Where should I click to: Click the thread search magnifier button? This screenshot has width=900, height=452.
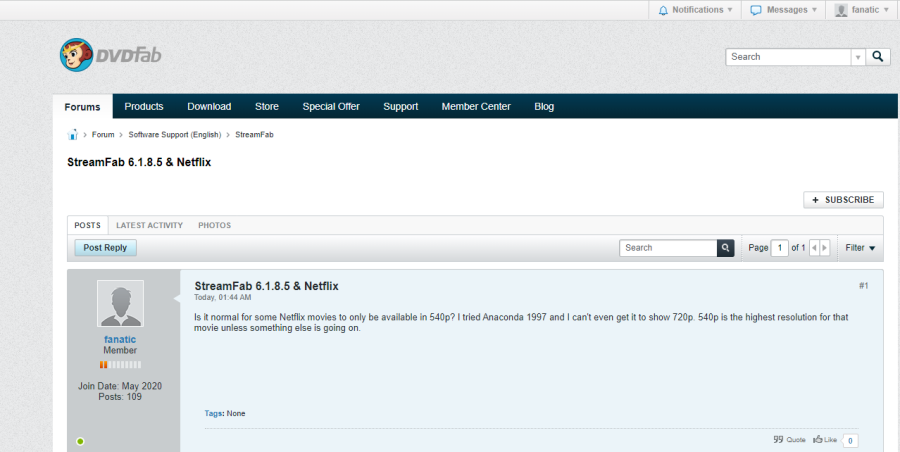(726, 248)
